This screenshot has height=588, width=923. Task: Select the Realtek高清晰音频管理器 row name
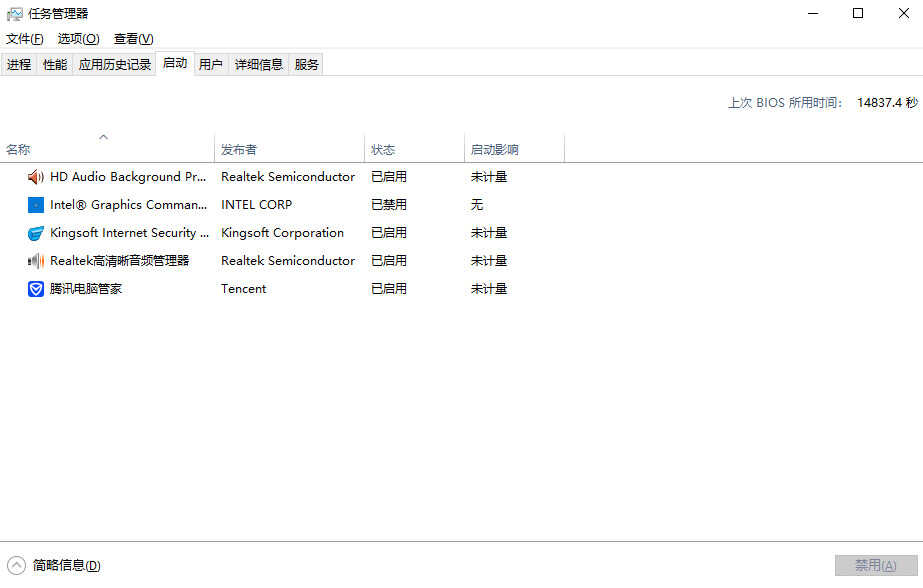(119, 261)
